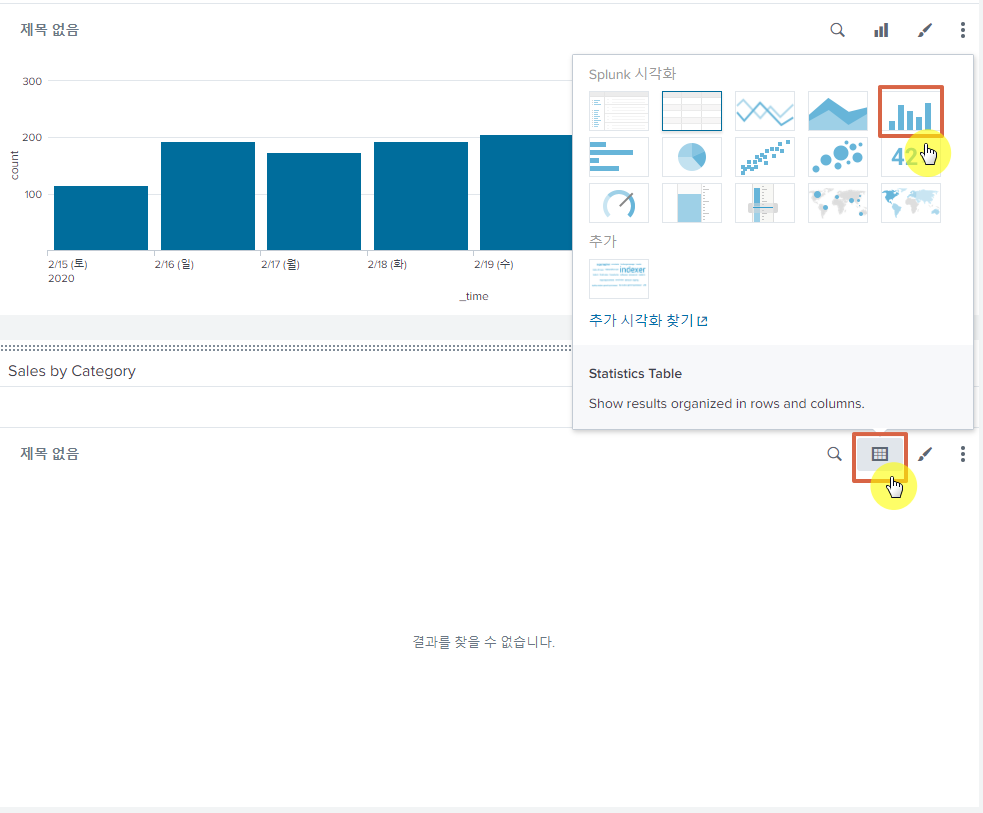
Task: Select Bubble Chart visualization
Action: pos(838,157)
